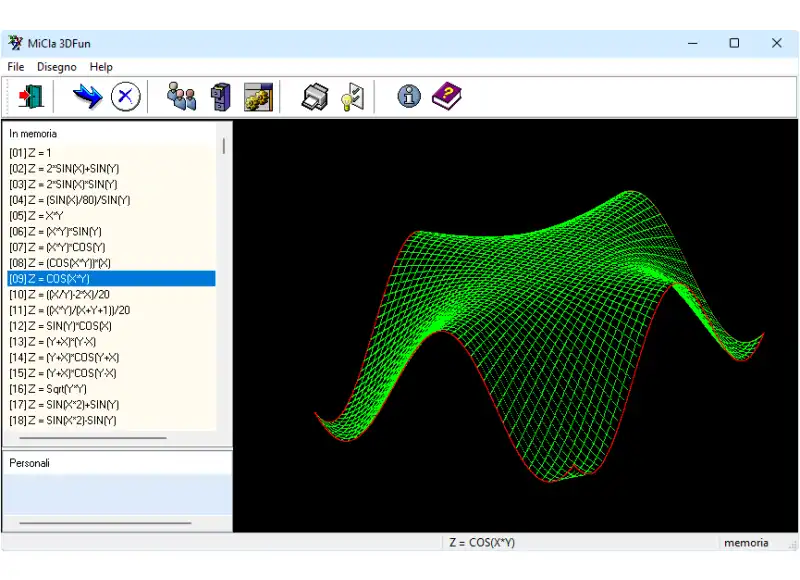This screenshot has width=800, height=580.
Task: Click the Personali list horizontal scrollbar
Action: coord(105,523)
